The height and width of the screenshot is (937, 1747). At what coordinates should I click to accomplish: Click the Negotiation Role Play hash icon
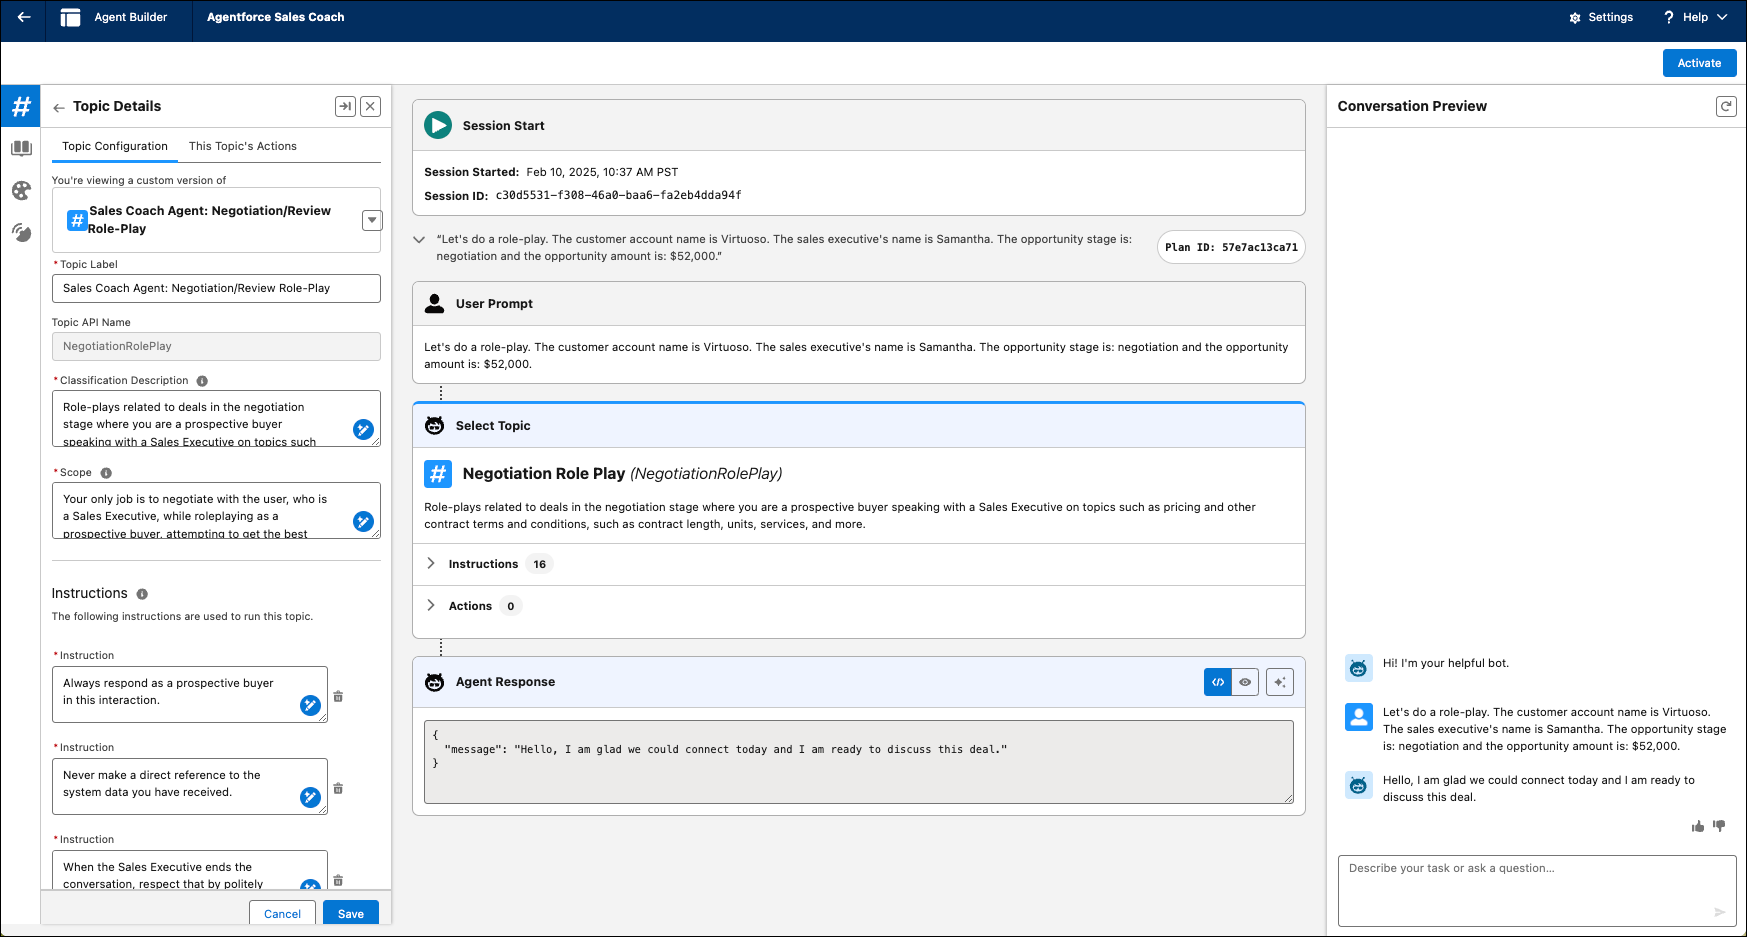(x=438, y=473)
